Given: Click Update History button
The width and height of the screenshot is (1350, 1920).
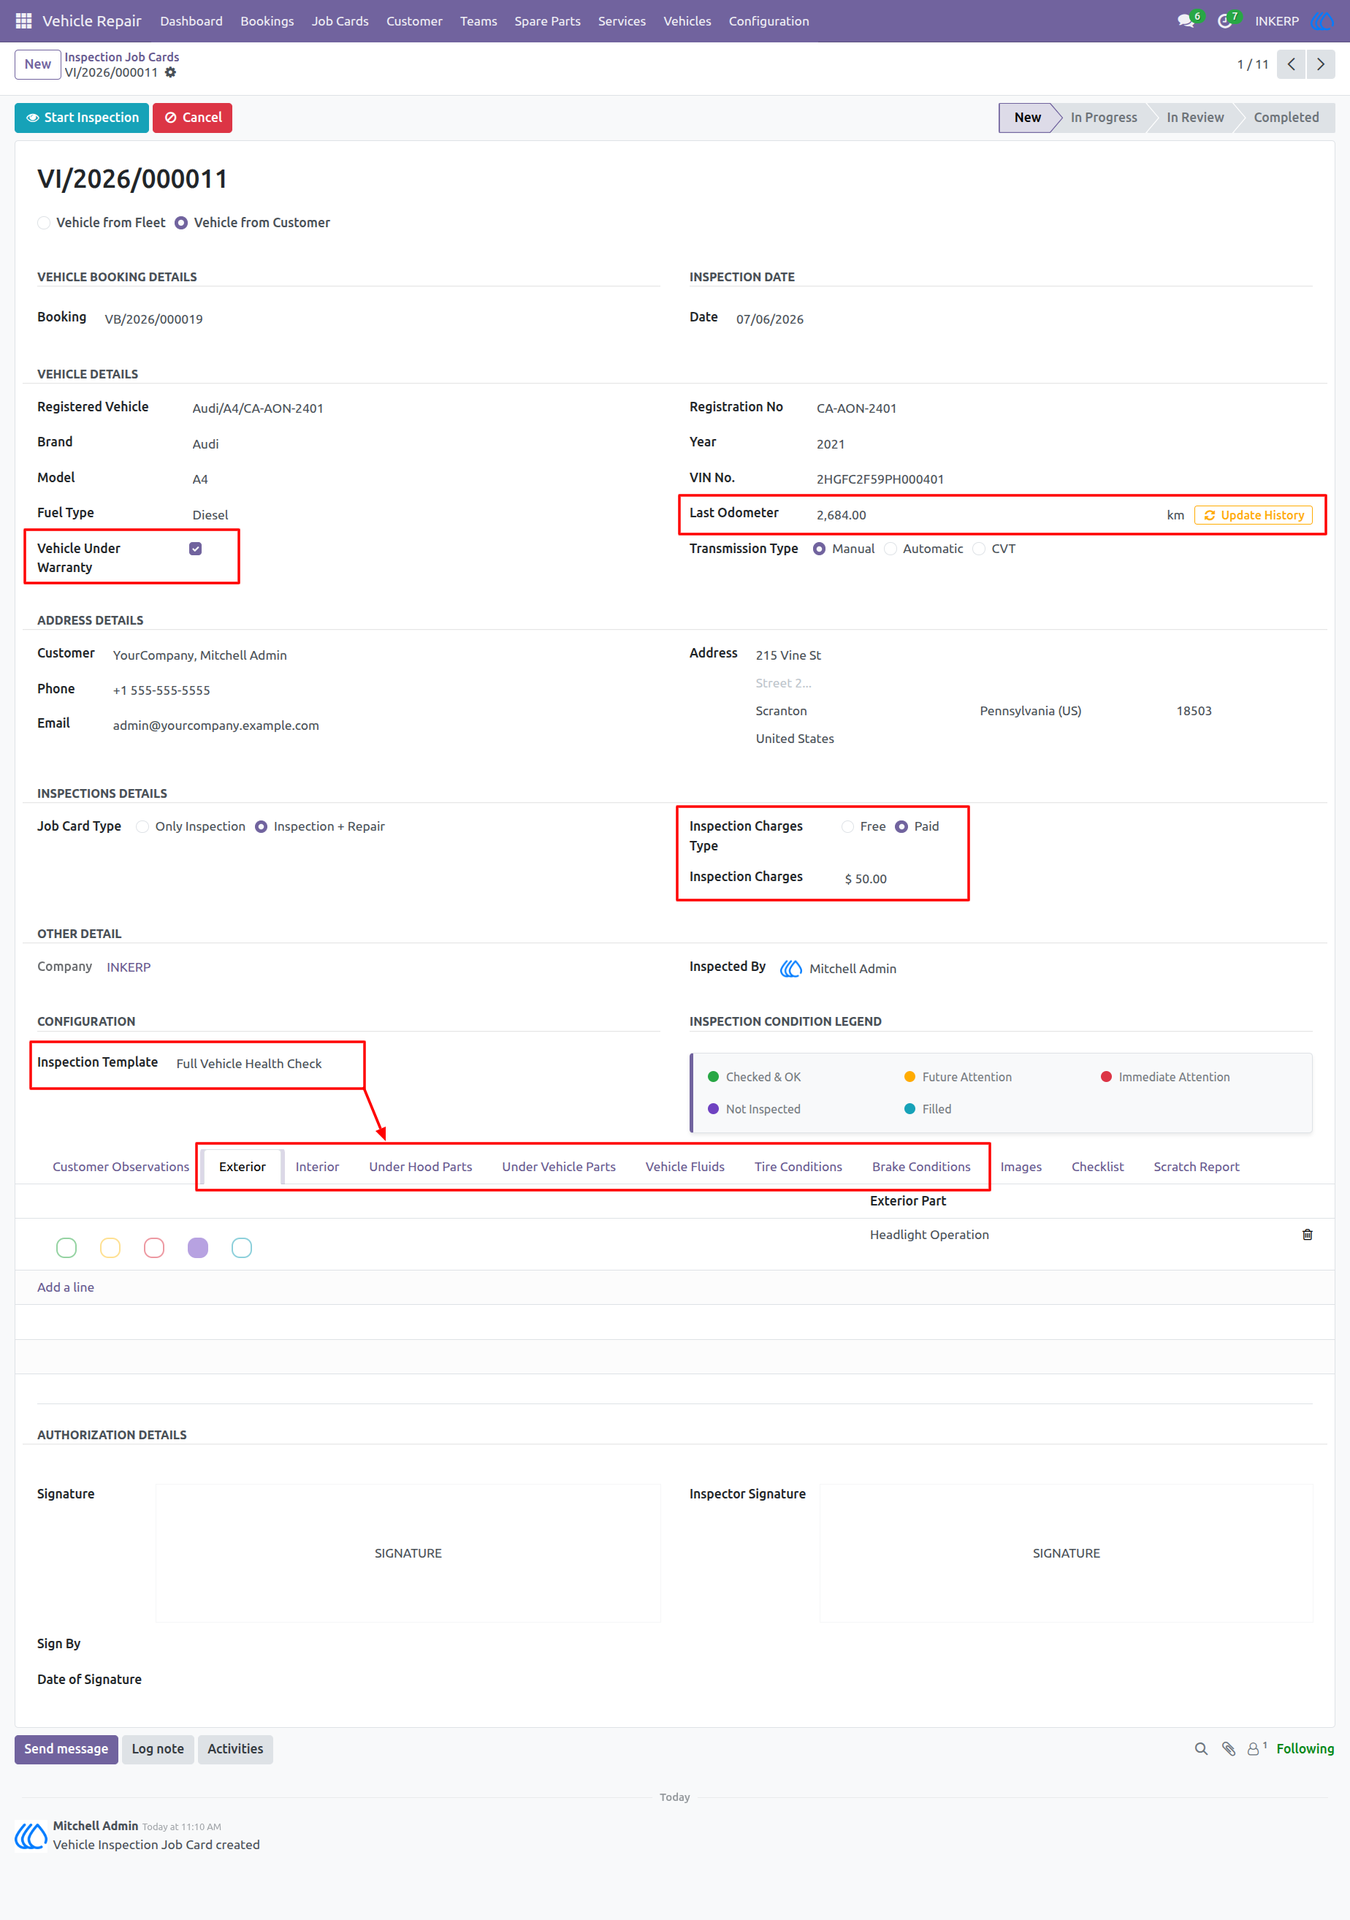Looking at the screenshot, I should click(x=1253, y=515).
